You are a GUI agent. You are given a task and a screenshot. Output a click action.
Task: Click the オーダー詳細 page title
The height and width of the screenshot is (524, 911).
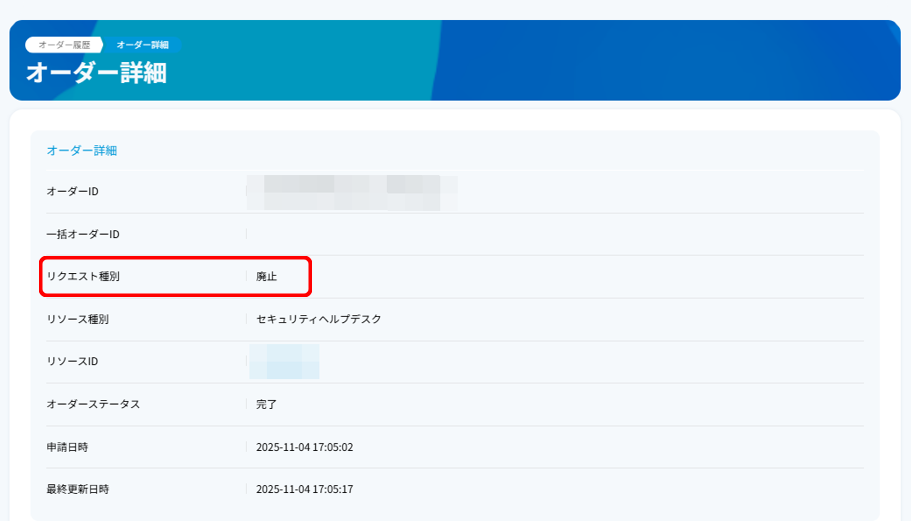[x=96, y=73]
